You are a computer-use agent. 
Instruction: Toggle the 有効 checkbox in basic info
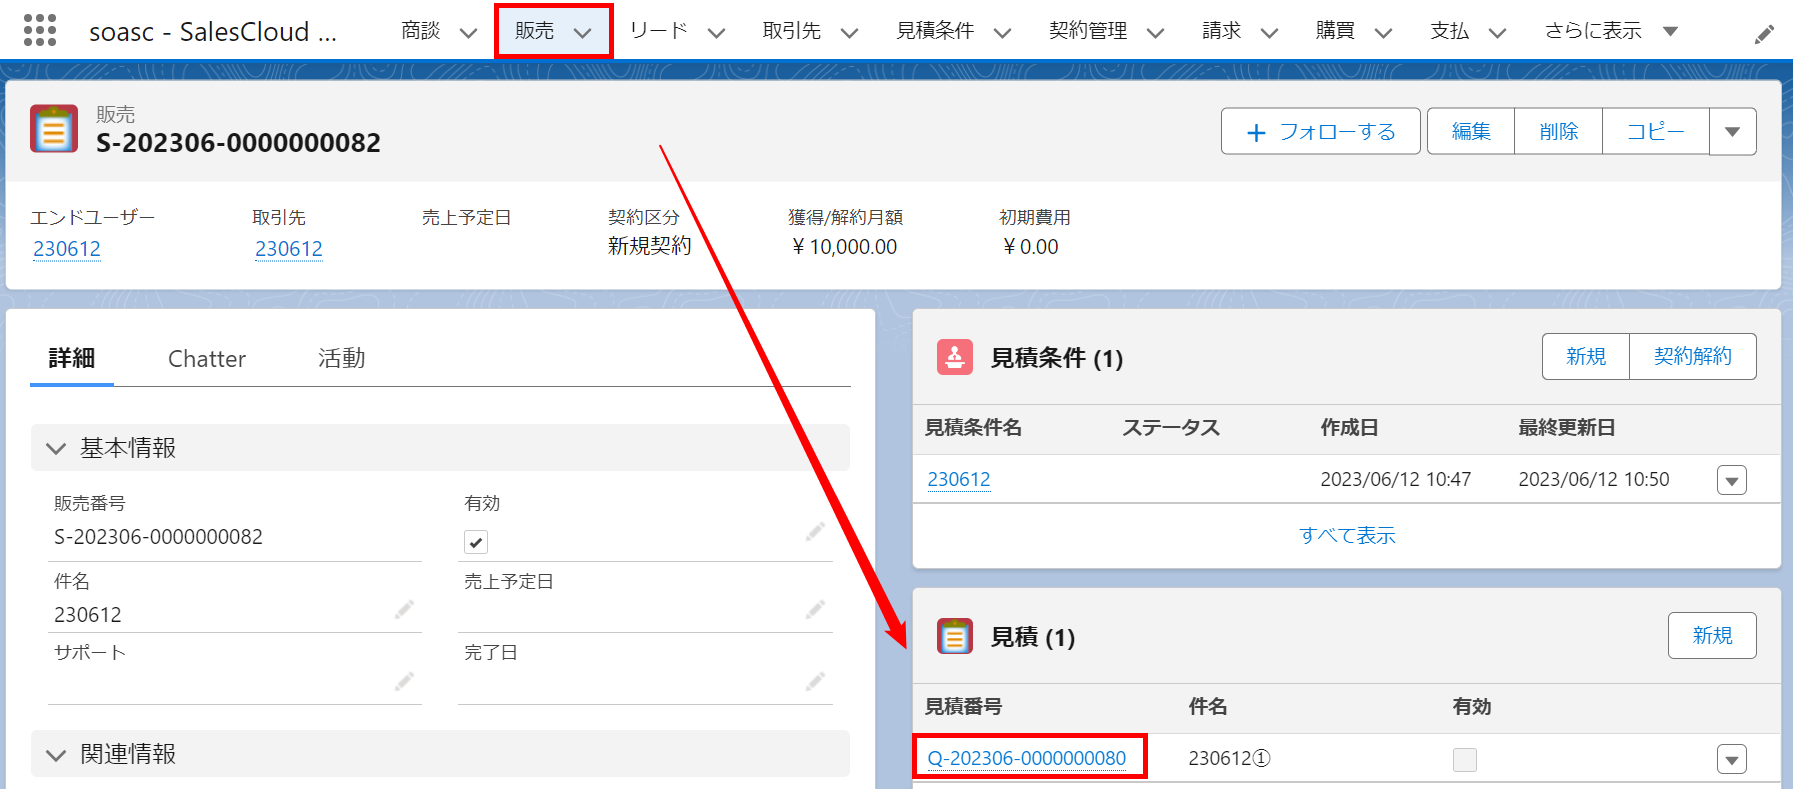tap(476, 542)
